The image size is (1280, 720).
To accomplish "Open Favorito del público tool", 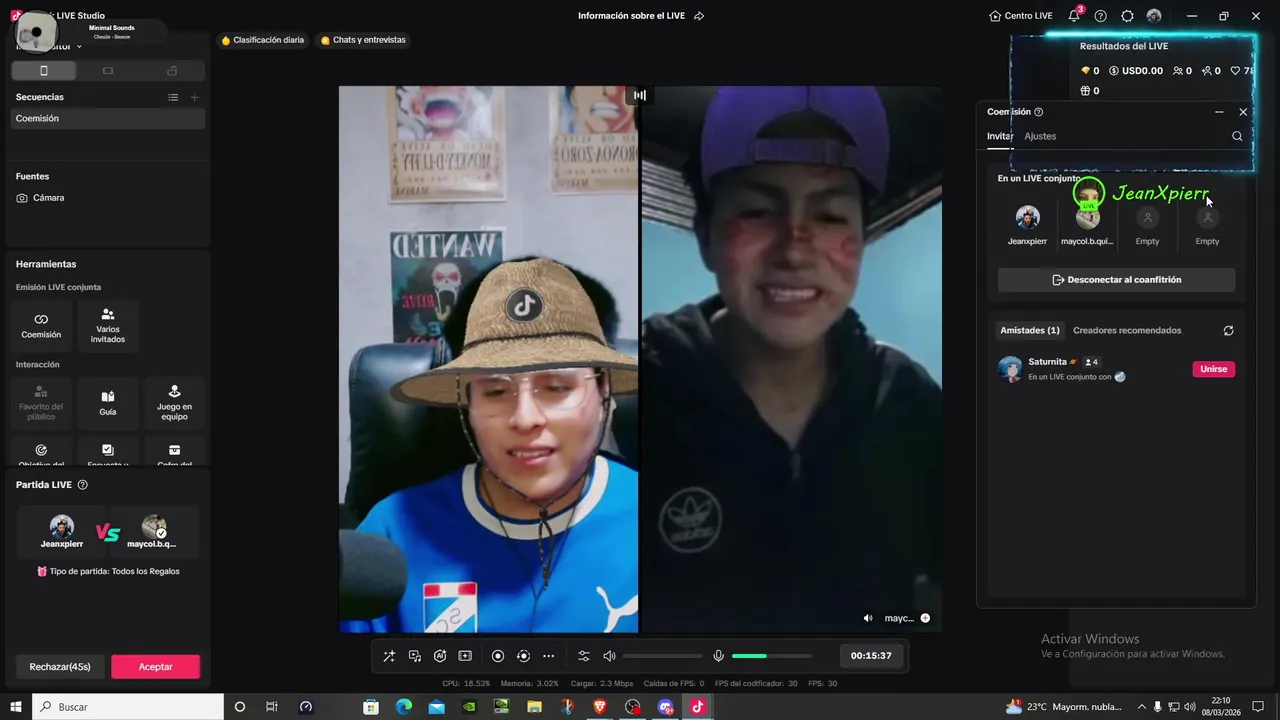I will [41, 402].
